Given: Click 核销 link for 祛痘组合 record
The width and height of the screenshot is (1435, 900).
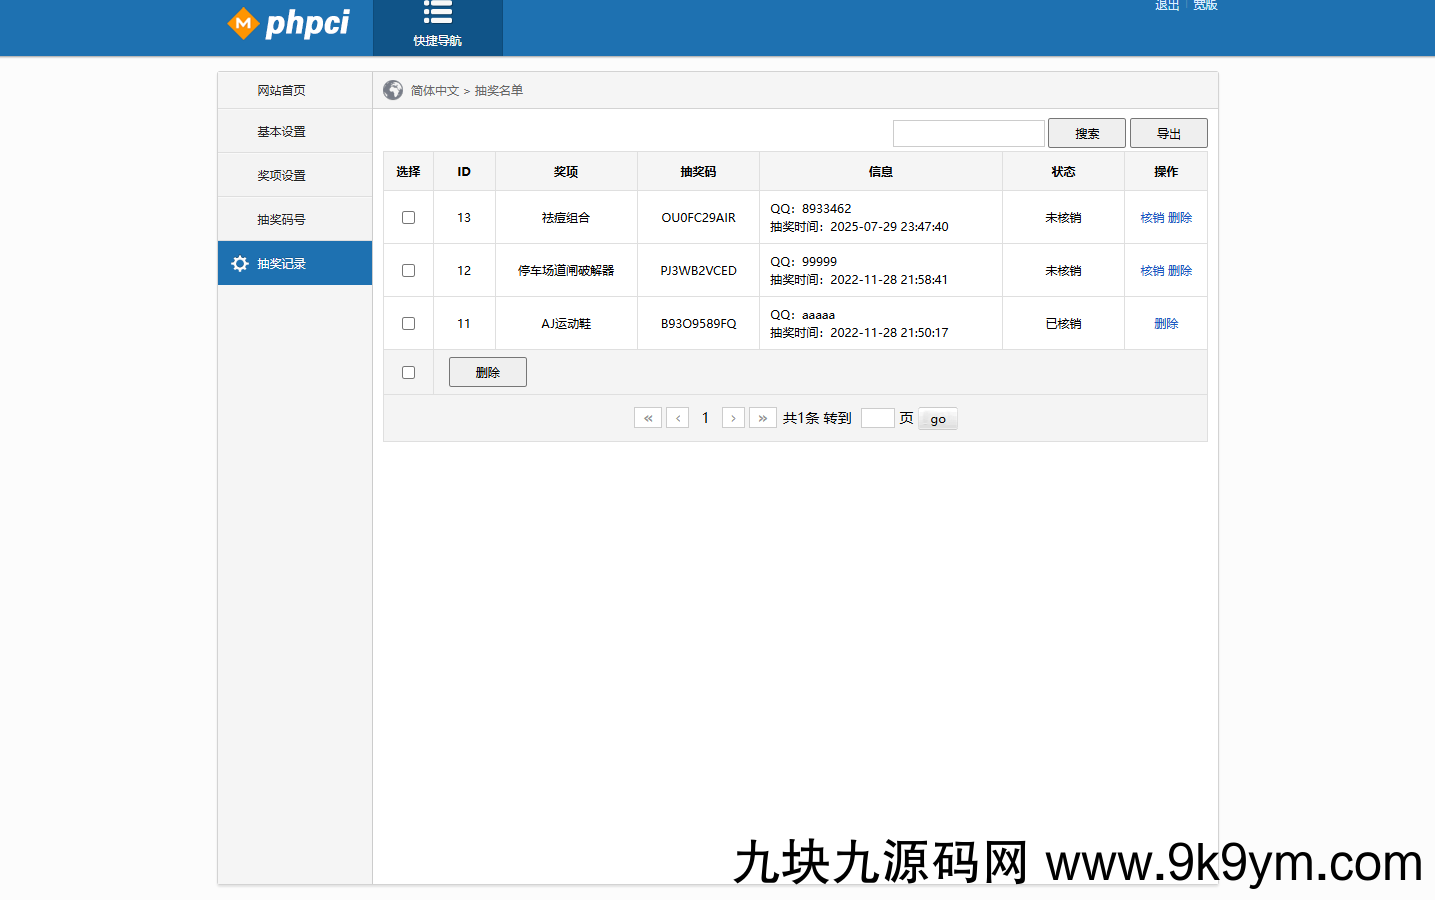Looking at the screenshot, I should (x=1152, y=217).
